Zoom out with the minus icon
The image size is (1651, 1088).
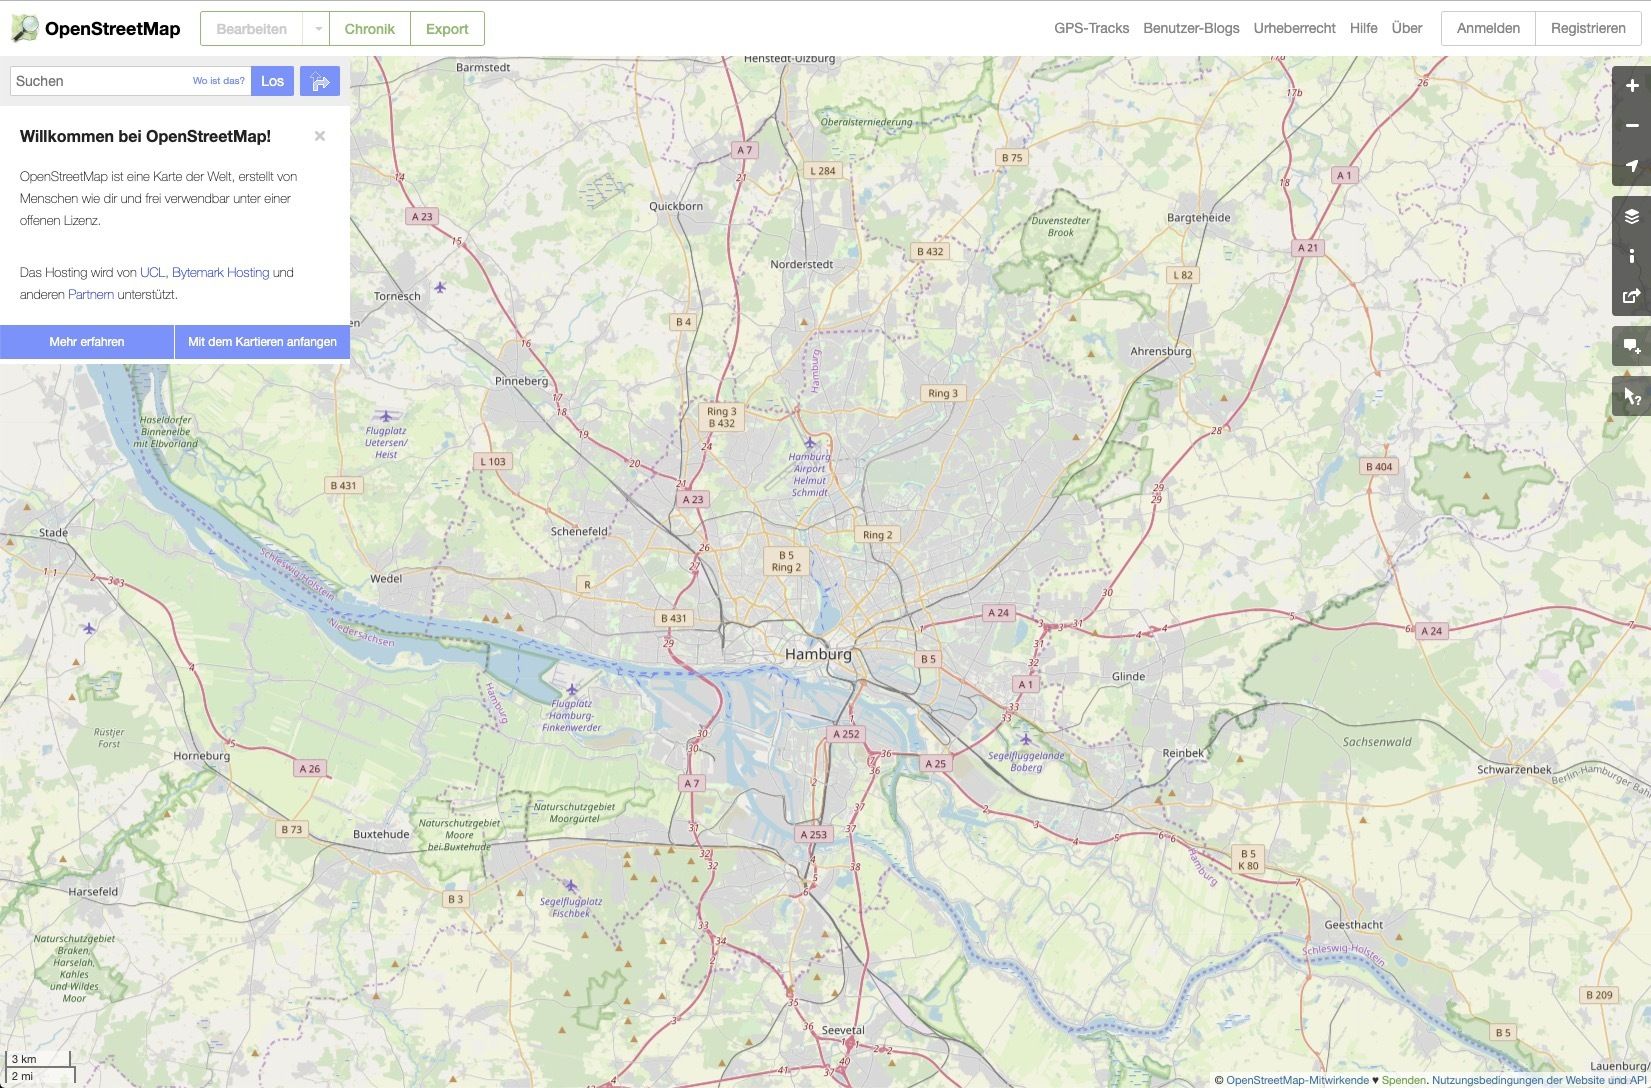tap(1632, 126)
